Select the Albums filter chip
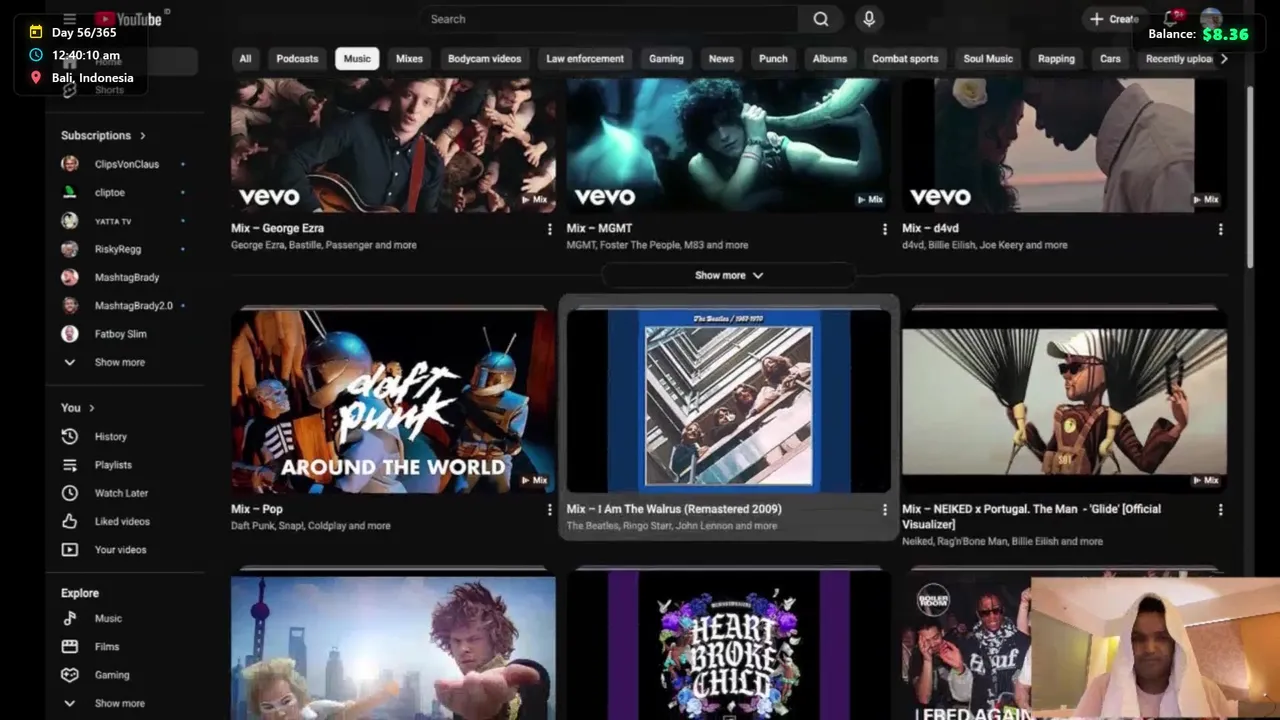Image resolution: width=1280 pixels, height=720 pixels. pos(829,58)
